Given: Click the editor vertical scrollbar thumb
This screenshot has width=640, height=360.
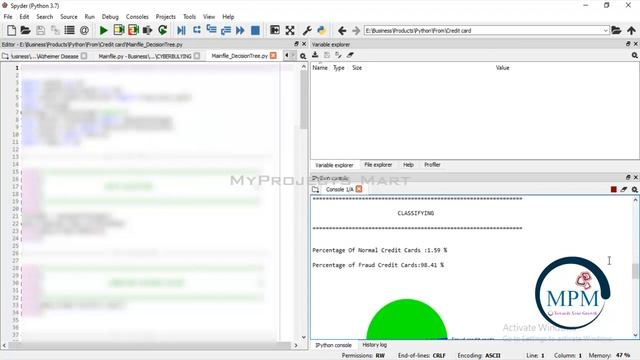Looking at the screenshot, I should click(303, 100).
